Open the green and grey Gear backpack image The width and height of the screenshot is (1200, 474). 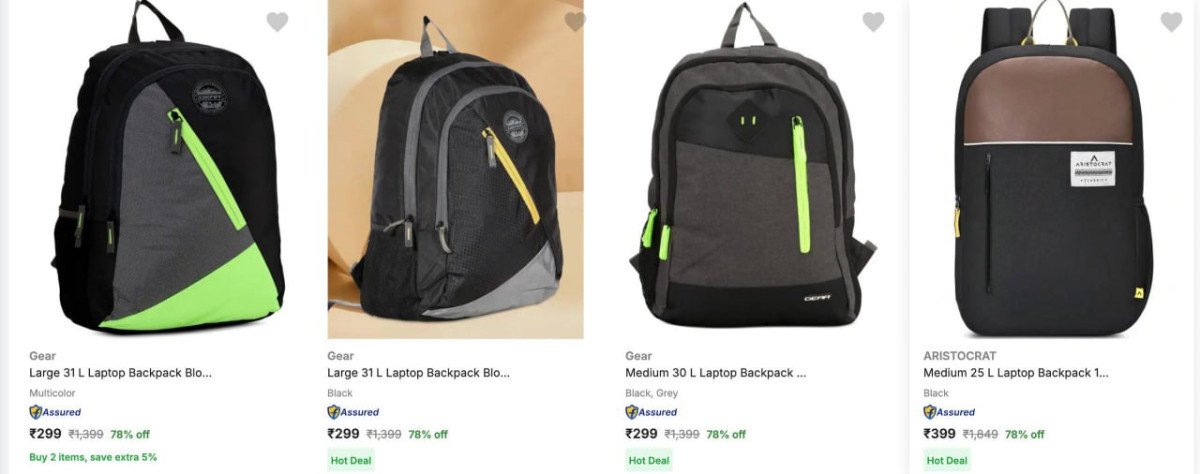(167, 167)
